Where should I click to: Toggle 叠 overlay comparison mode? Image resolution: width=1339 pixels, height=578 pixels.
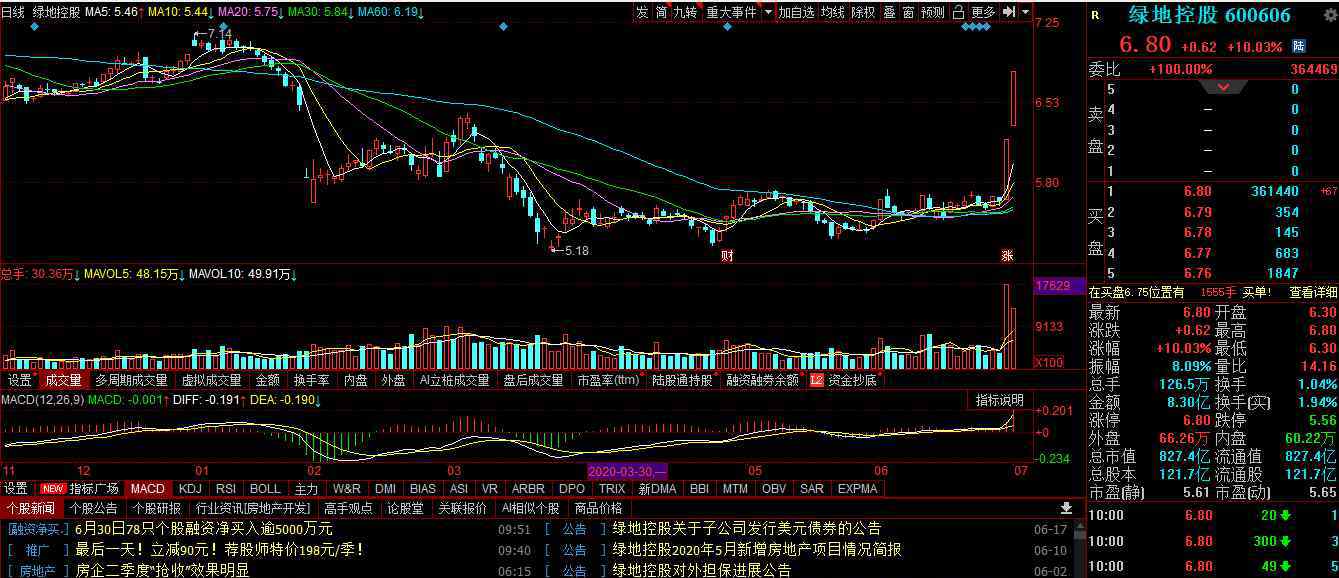pyautogui.click(x=889, y=12)
